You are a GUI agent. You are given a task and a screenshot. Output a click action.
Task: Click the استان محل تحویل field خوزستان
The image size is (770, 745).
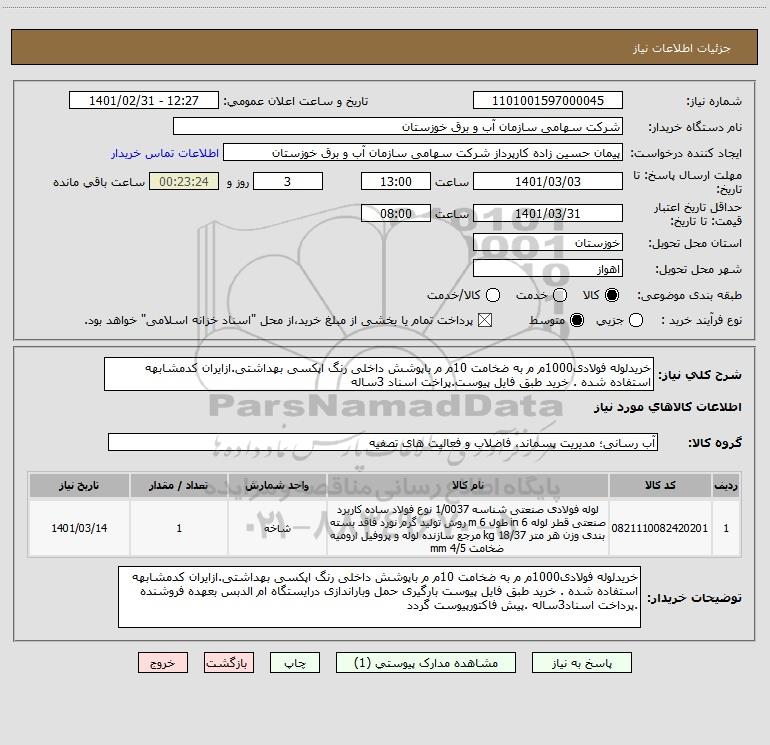[548, 242]
